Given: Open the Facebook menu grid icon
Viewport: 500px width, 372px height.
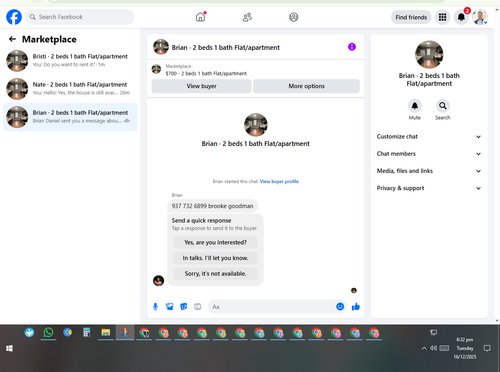Looking at the screenshot, I should tap(442, 17).
